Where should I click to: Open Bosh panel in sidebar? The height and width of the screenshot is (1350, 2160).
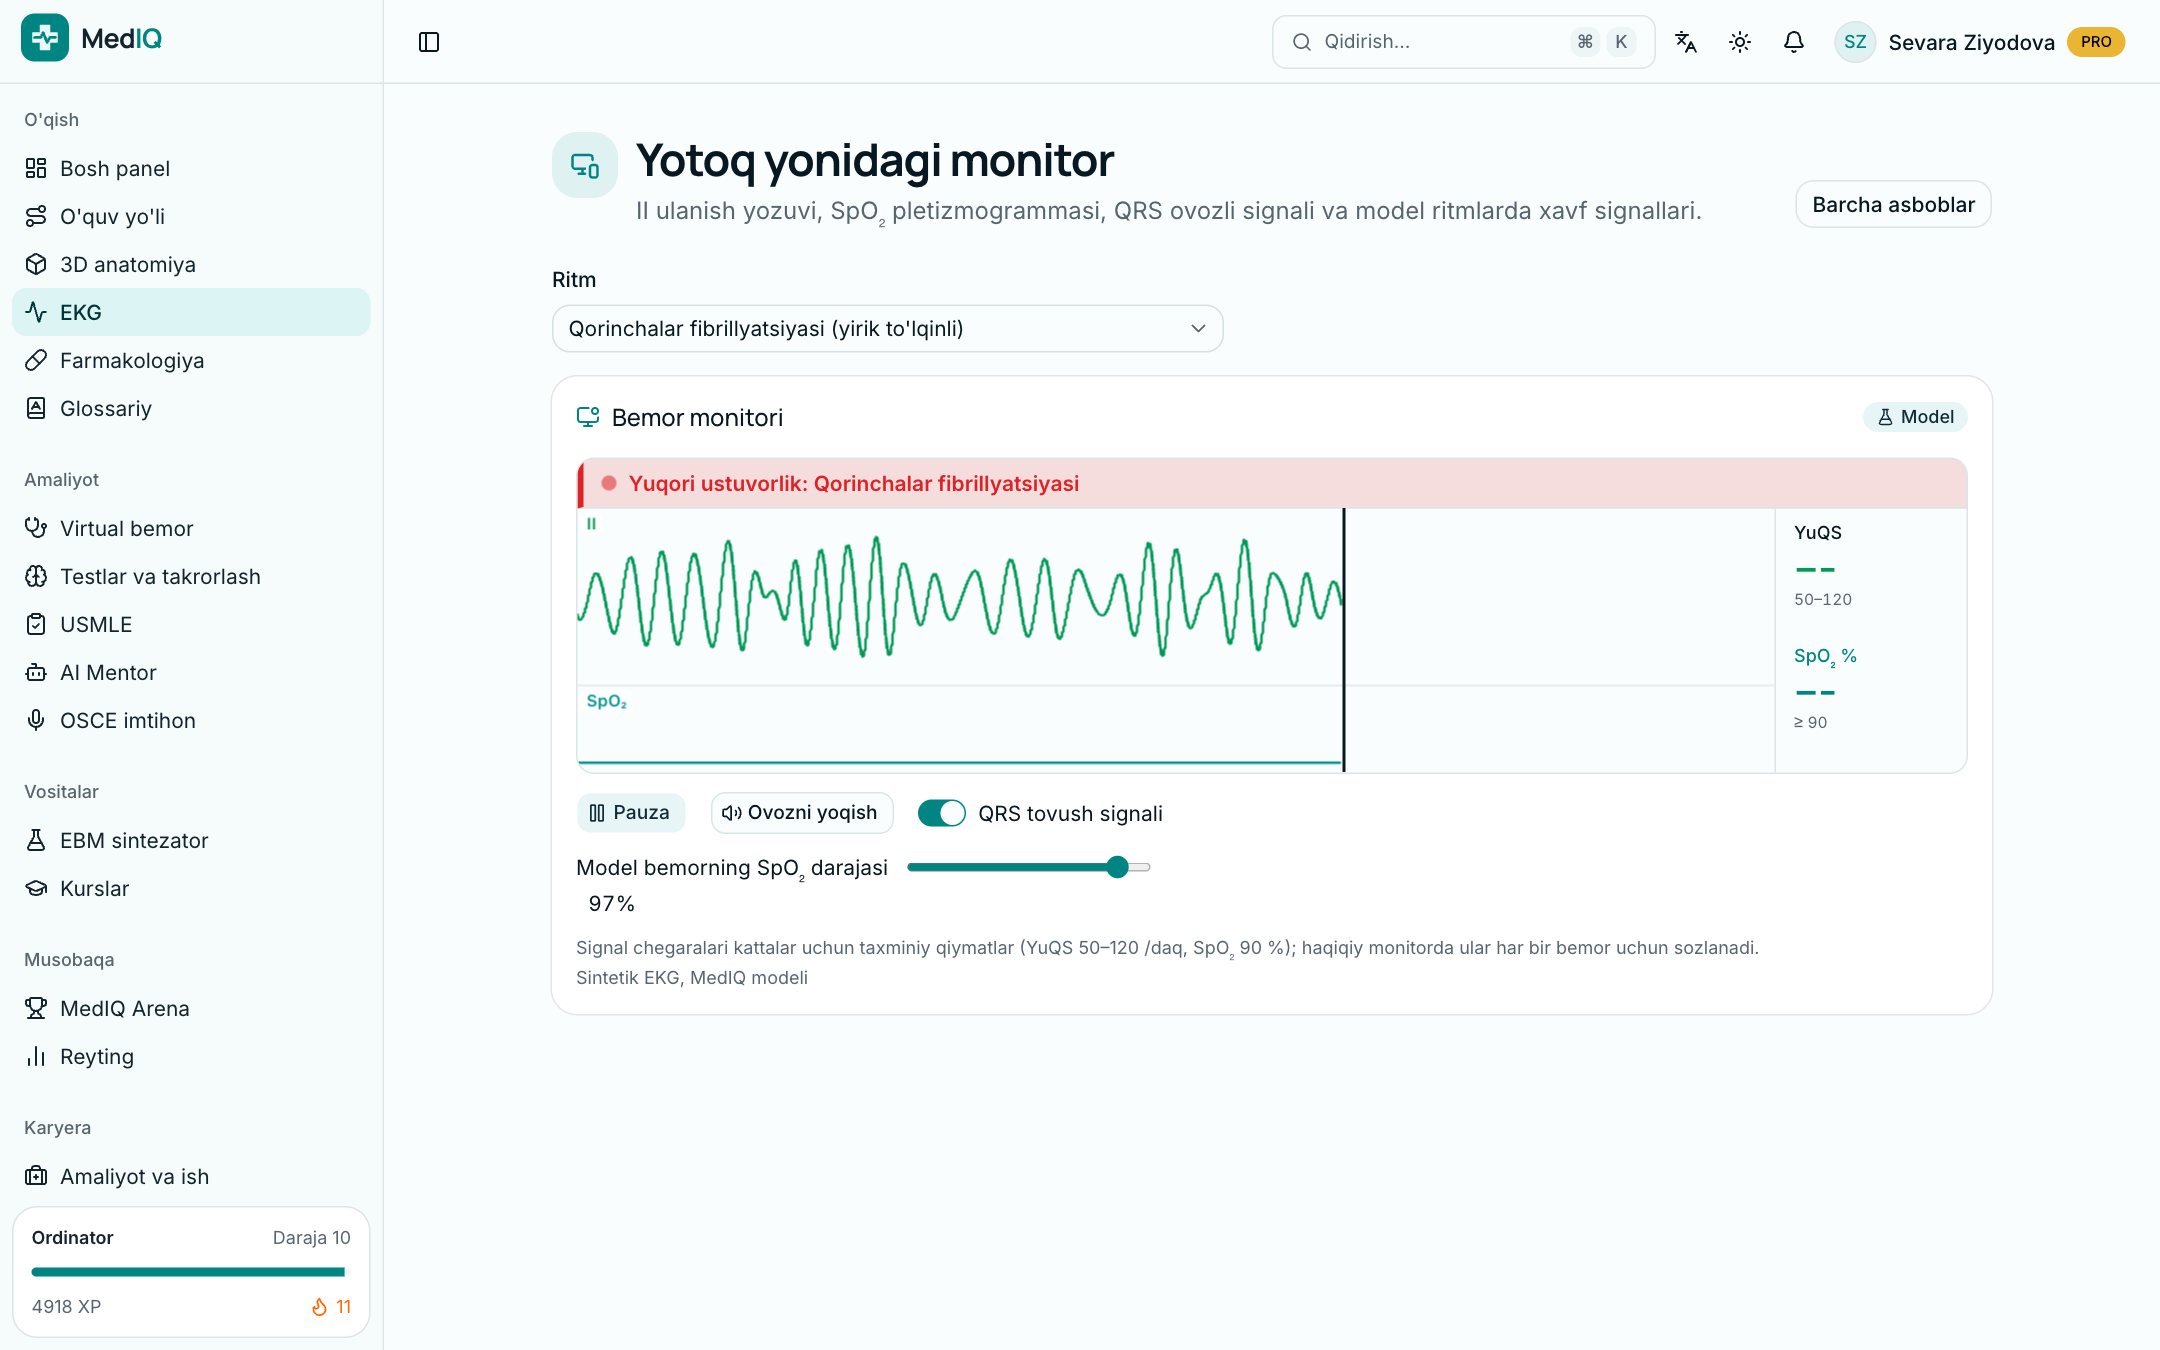point(191,168)
